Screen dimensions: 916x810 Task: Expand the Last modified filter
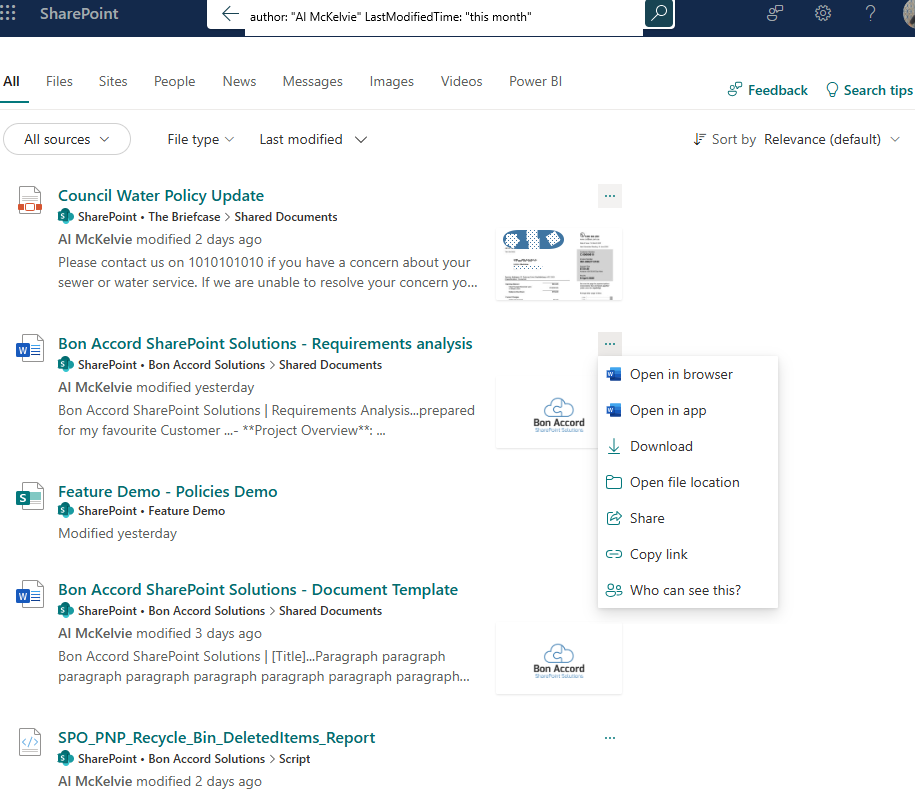313,139
